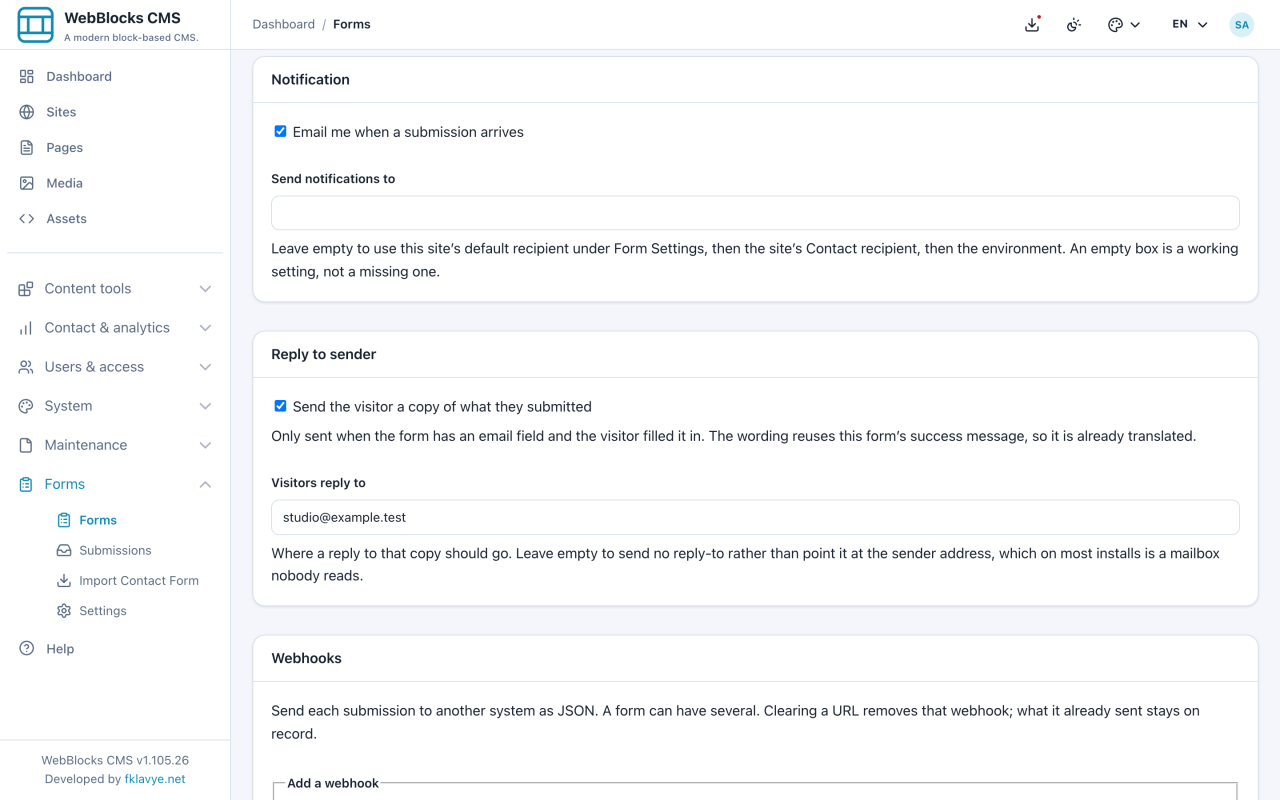Click the Import Contact Form download icon
The width and height of the screenshot is (1280, 800).
pyautogui.click(x=64, y=581)
